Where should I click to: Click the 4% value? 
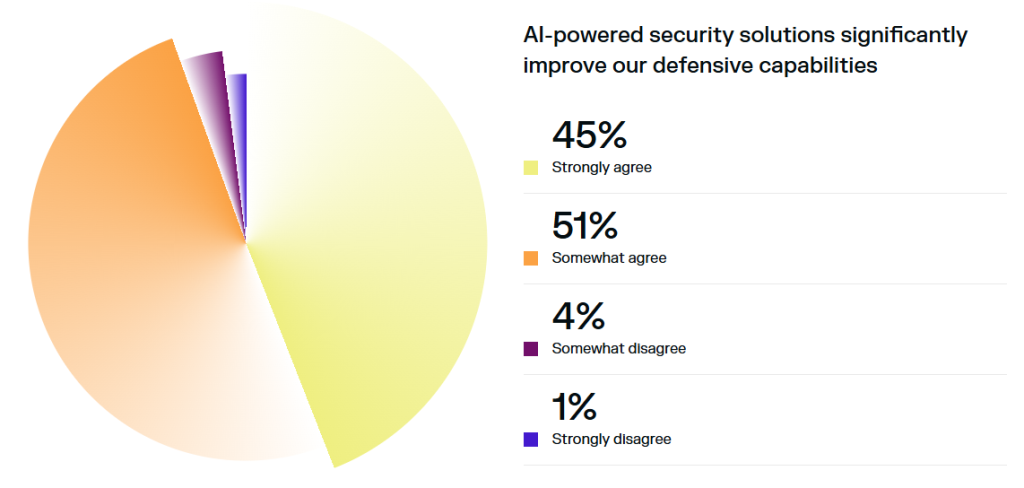[578, 317]
